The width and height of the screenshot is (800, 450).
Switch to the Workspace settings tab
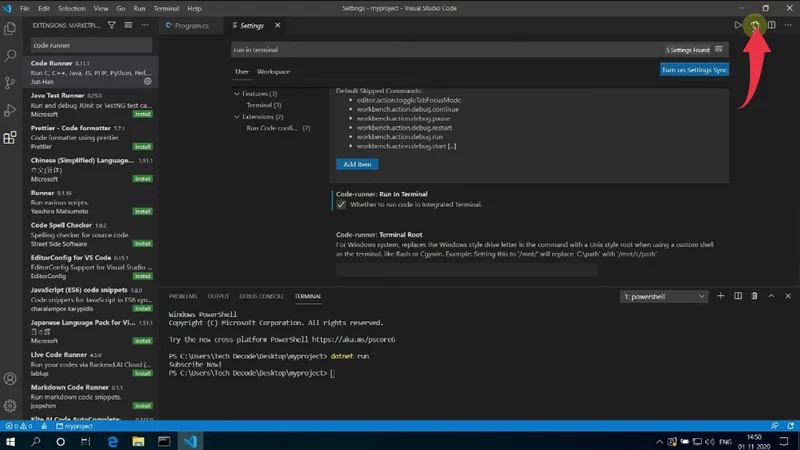point(273,72)
